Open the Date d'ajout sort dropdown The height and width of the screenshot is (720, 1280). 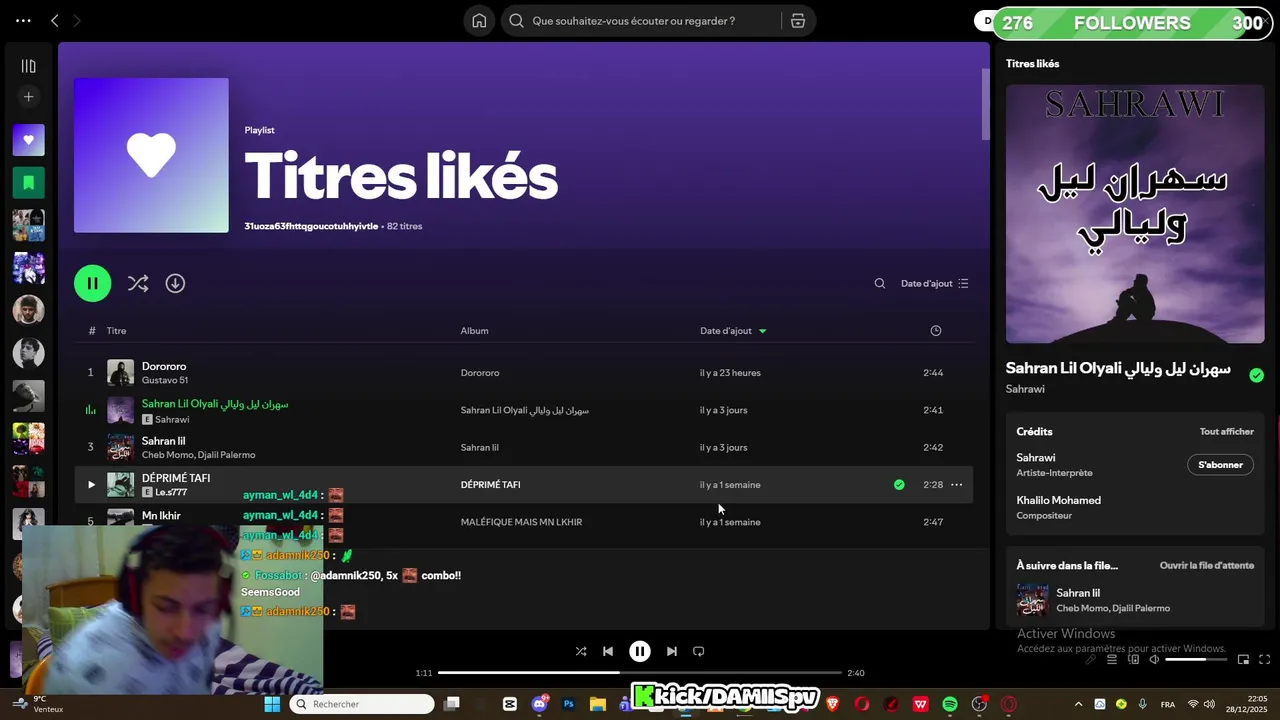click(935, 283)
